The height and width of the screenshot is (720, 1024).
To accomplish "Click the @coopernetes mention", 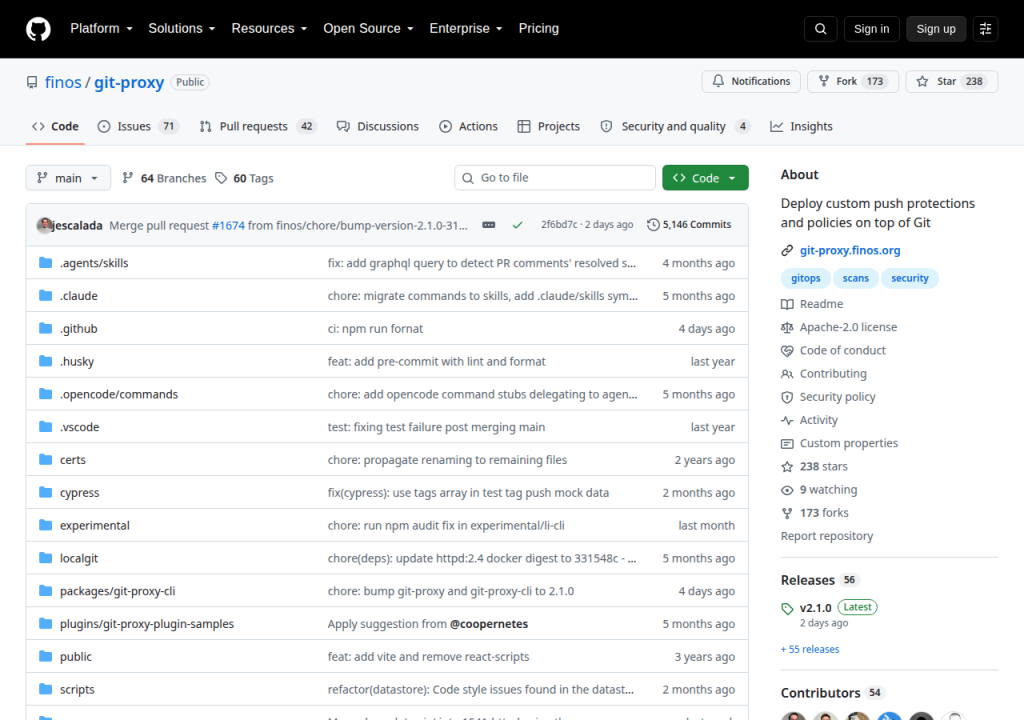I will [x=488, y=624].
